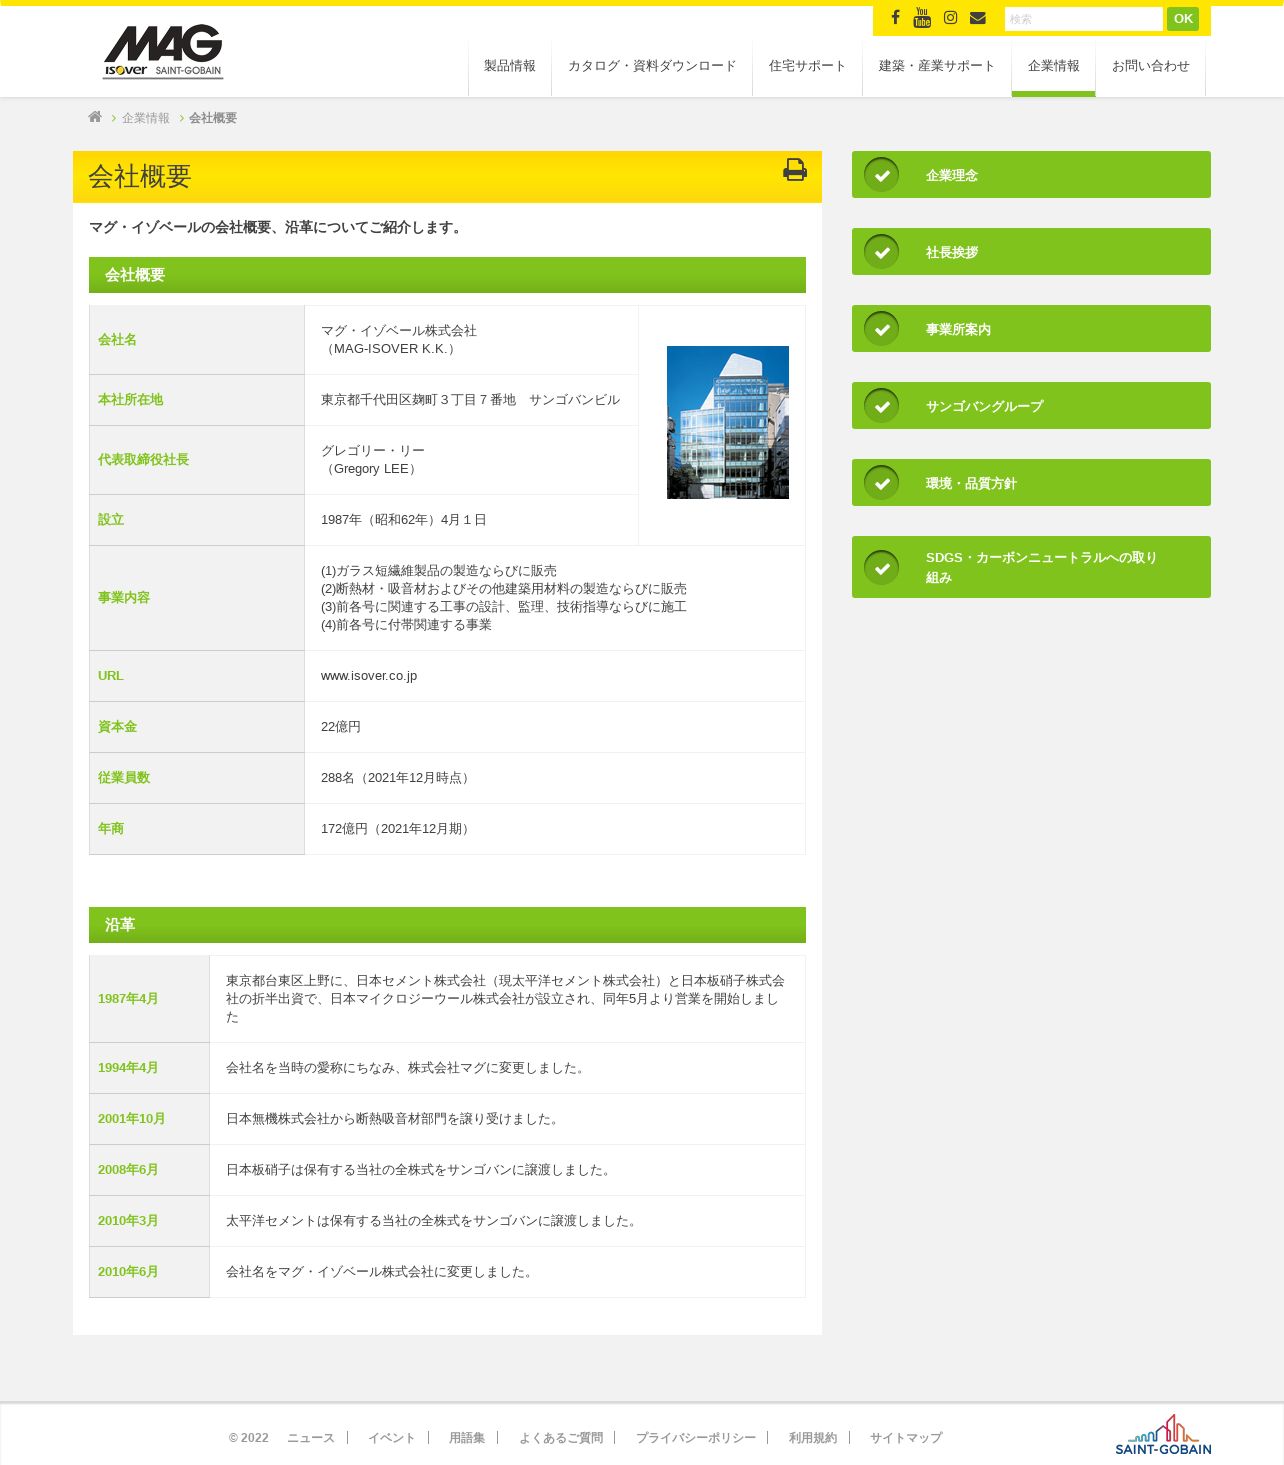Click the checkmark icon next to SDGS item

[881, 568]
